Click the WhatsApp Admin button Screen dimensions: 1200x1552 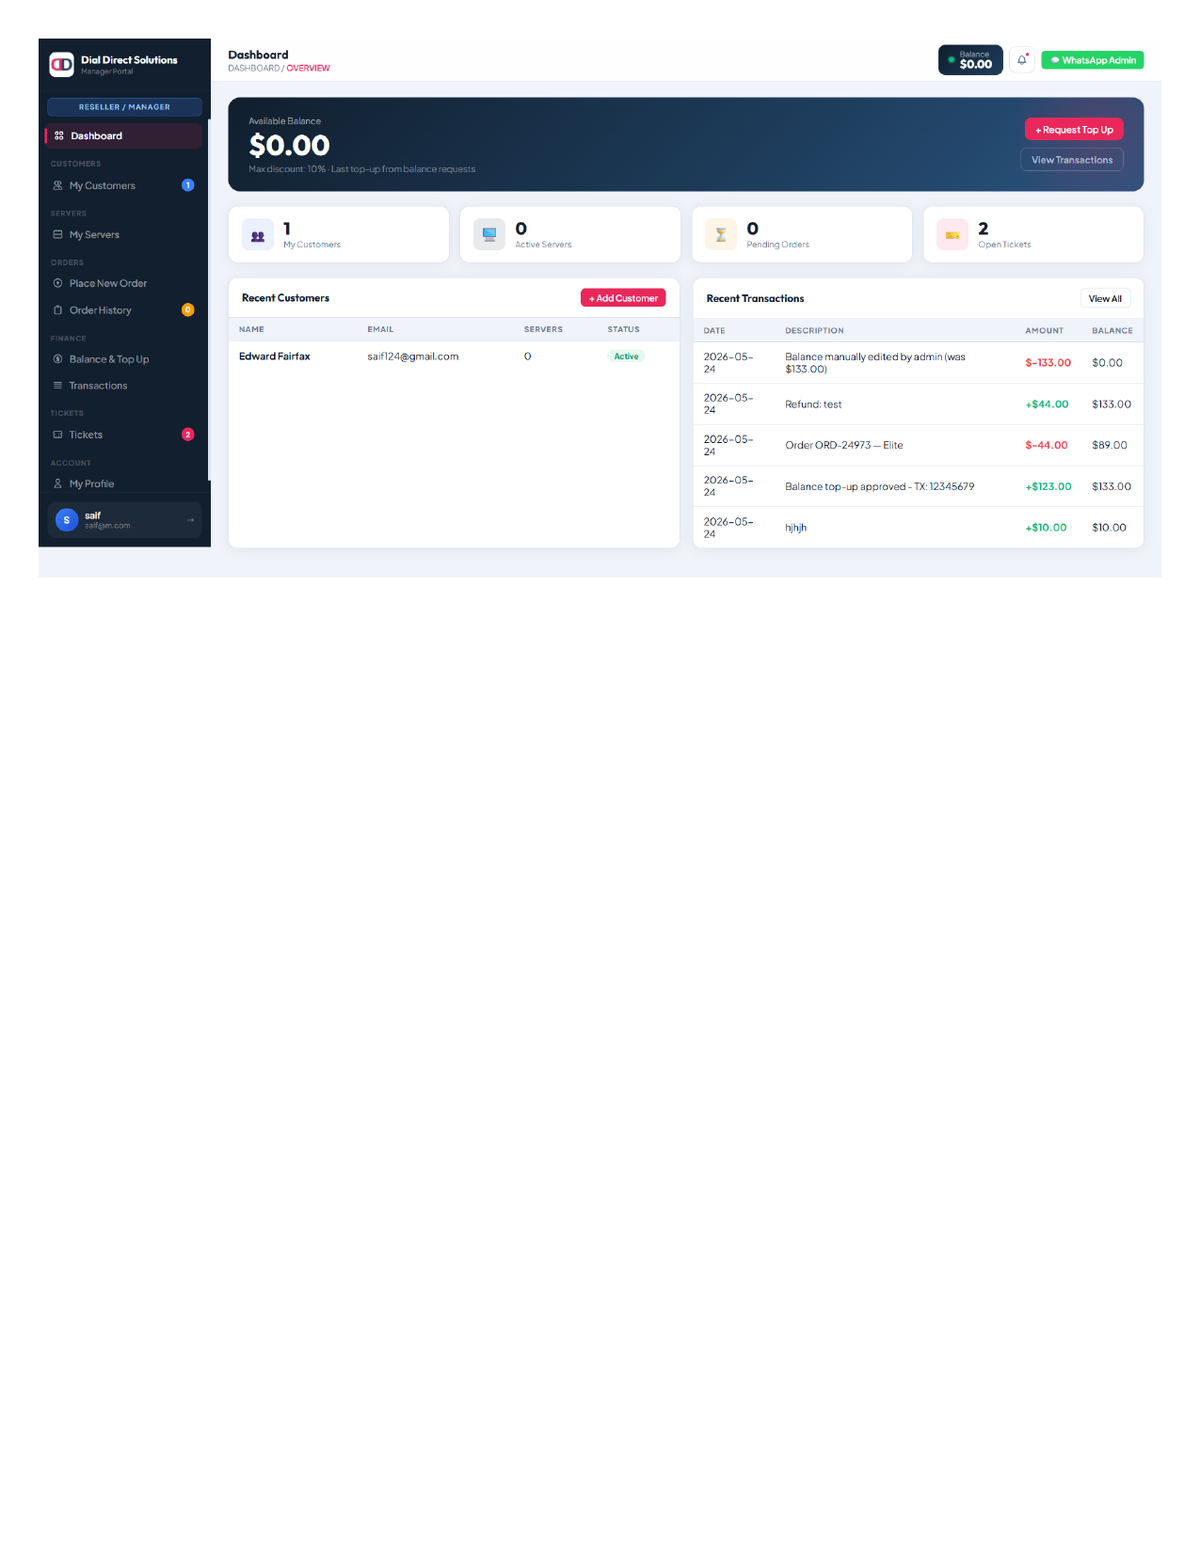point(1092,60)
